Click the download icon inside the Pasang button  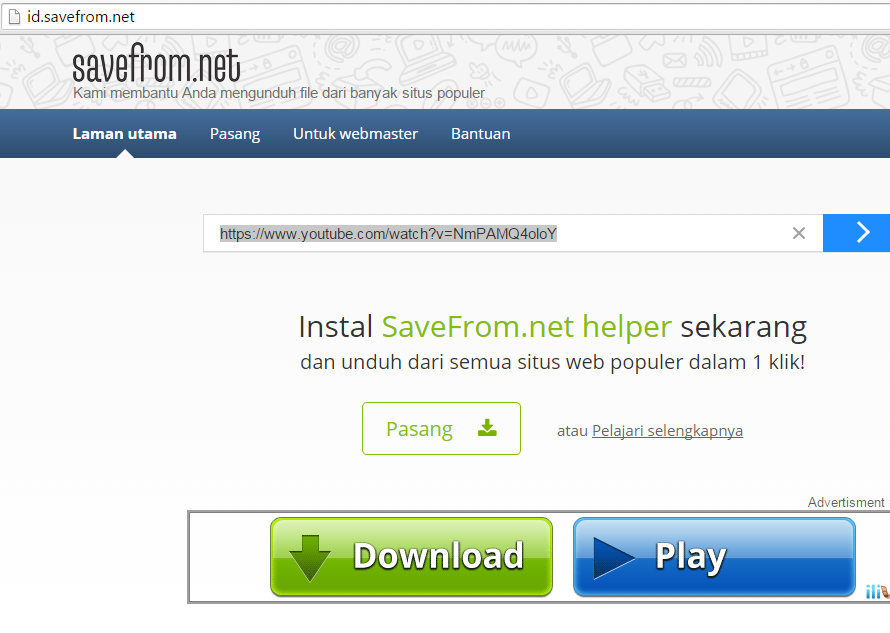[x=487, y=428]
